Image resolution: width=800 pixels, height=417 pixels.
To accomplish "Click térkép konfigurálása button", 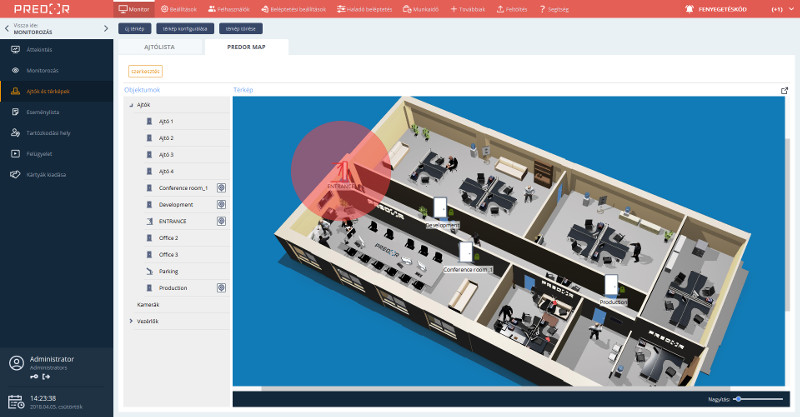I will [x=185, y=29].
